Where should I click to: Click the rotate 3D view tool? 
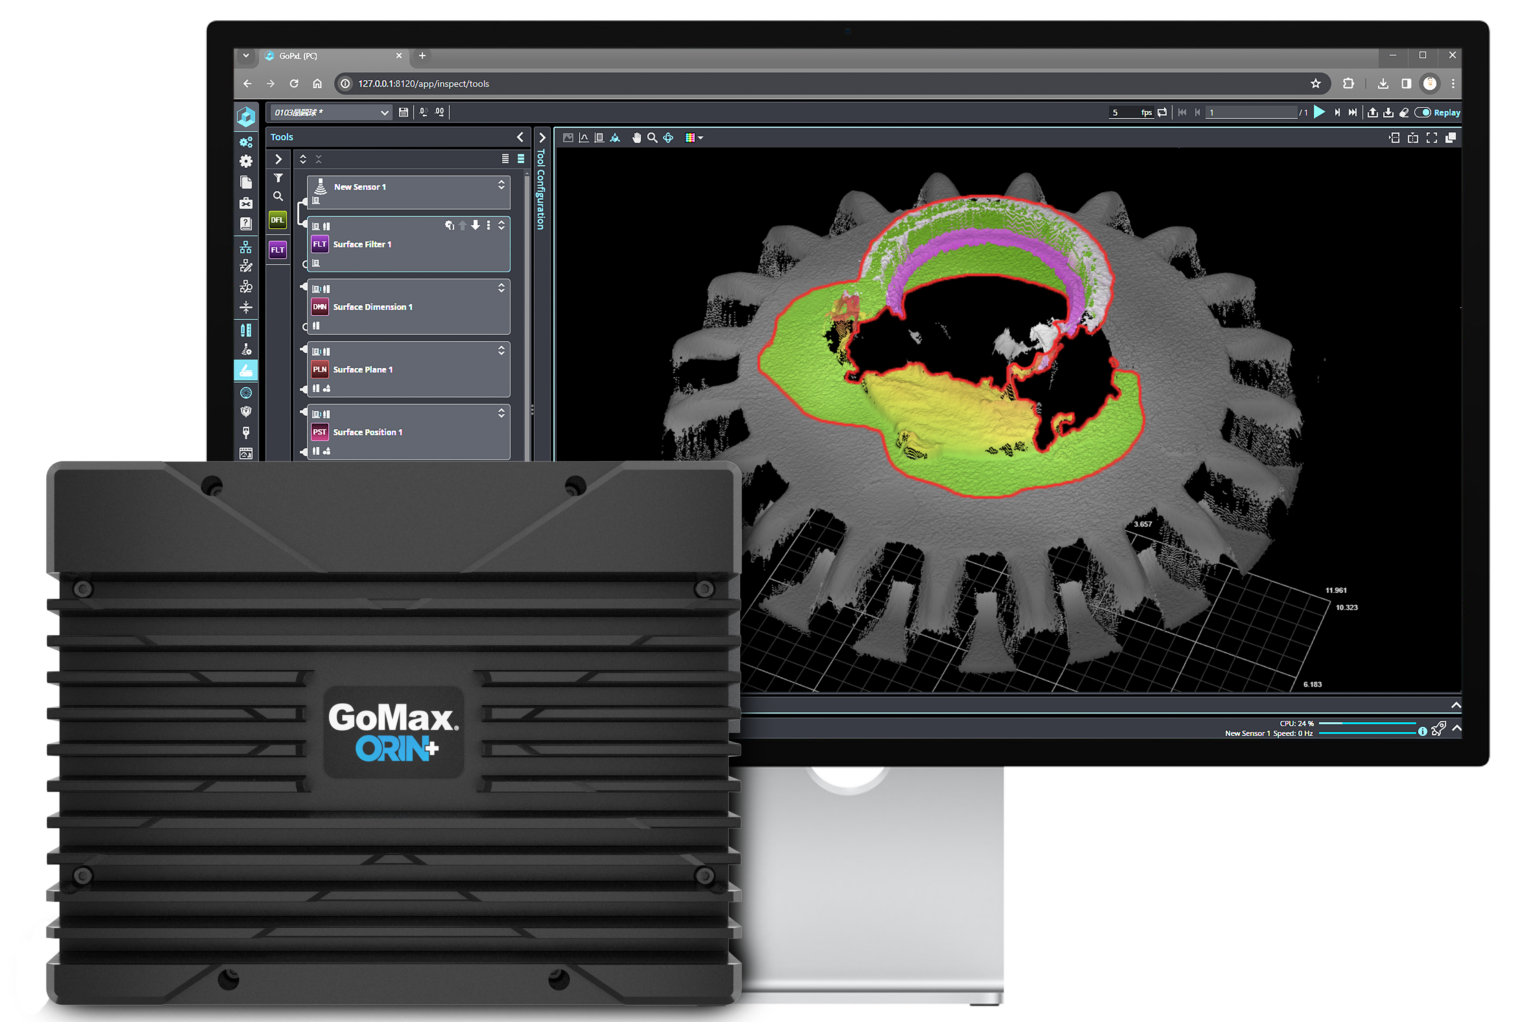tap(668, 138)
